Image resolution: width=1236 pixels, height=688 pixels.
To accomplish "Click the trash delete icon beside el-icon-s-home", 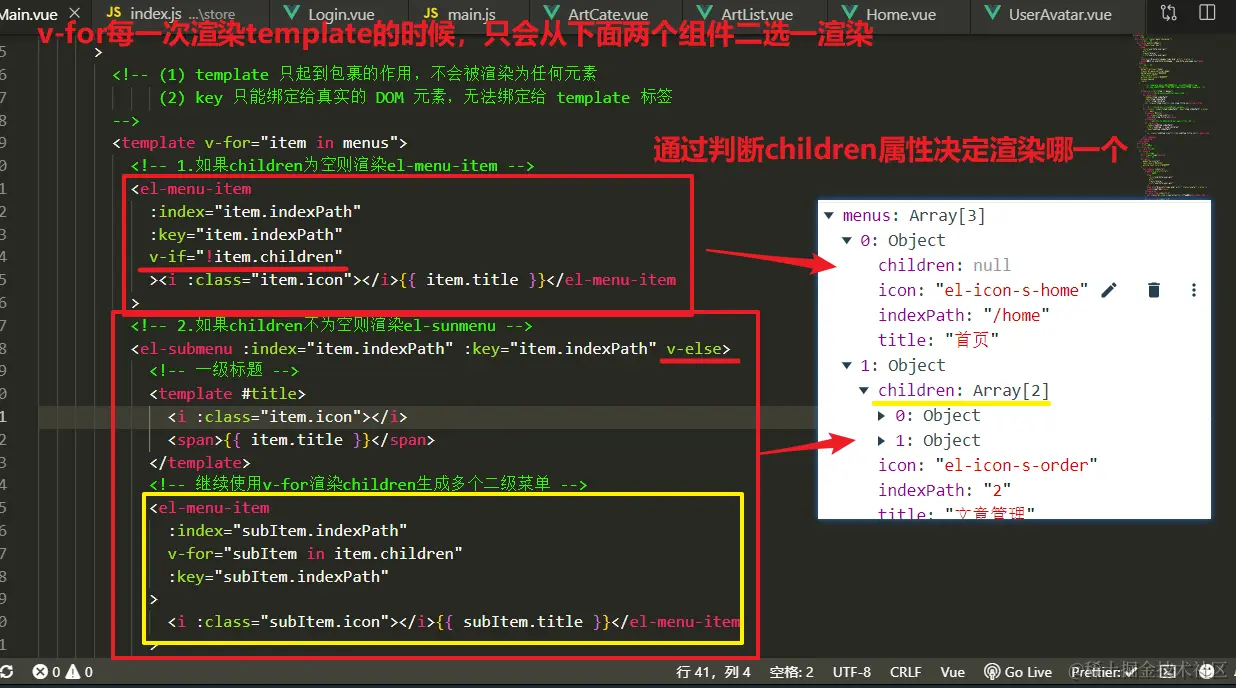I will click(x=1153, y=290).
